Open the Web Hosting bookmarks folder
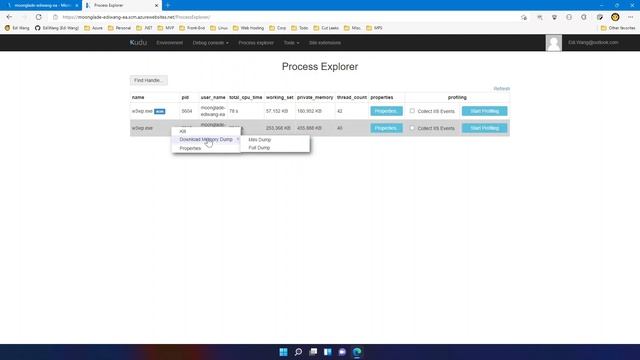Image resolution: width=640 pixels, height=360 pixels. [248, 28]
